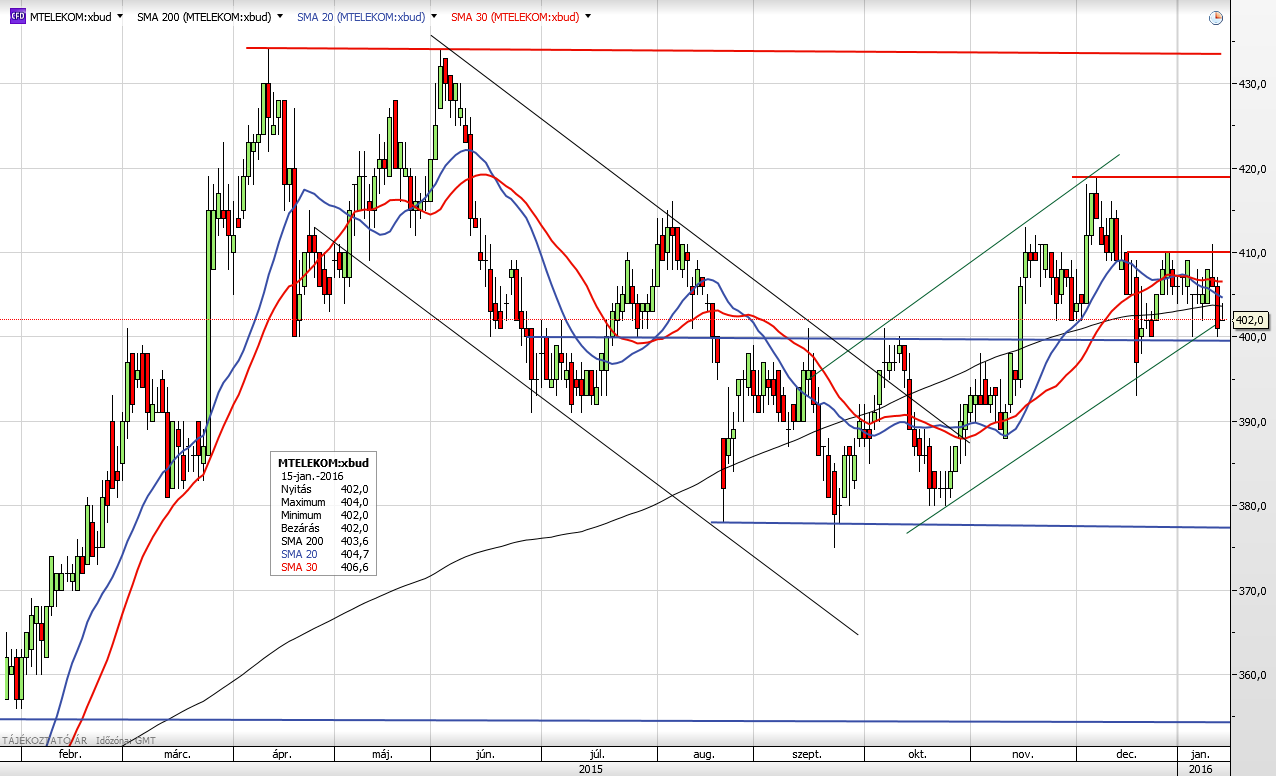This screenshot has width=1276, height=776.
Task: Click the SMA 30 406,6 row
Action: point(323,567)
